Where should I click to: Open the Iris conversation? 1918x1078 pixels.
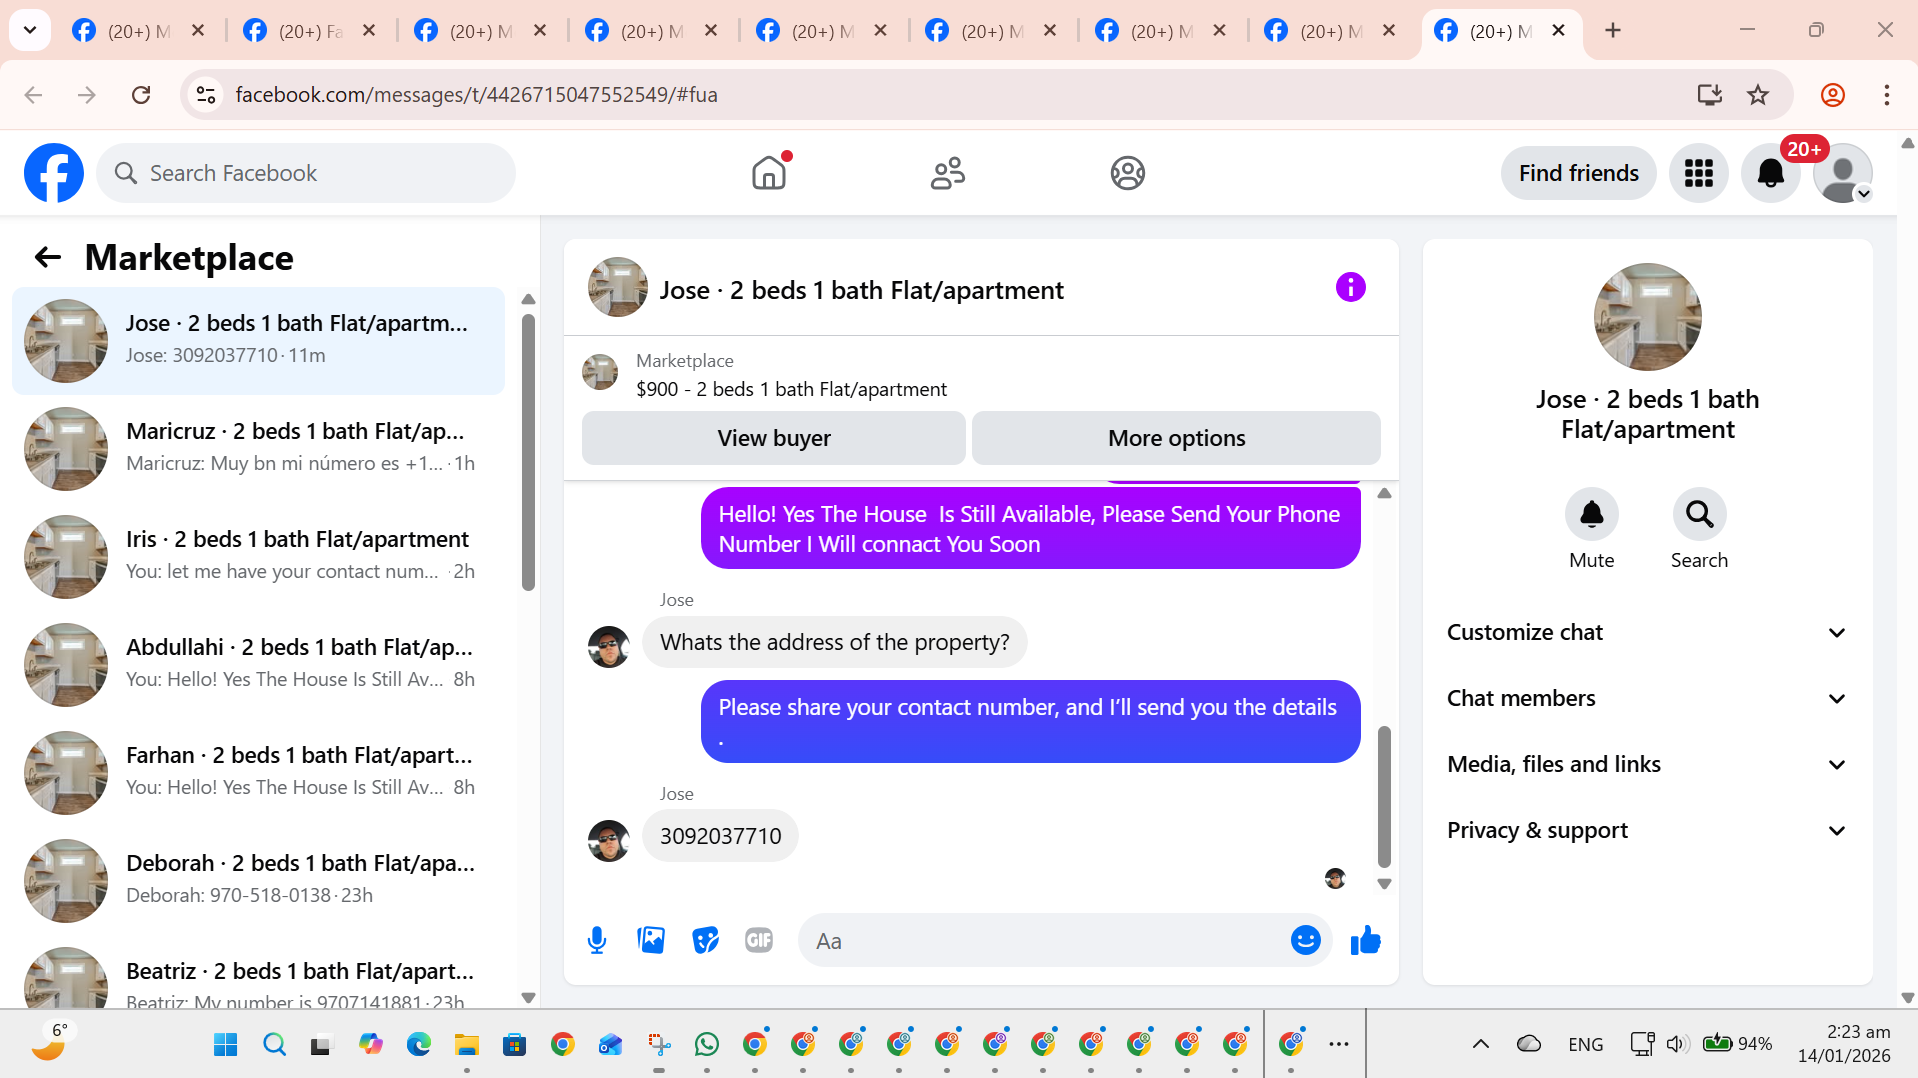(x=258, y=557)
